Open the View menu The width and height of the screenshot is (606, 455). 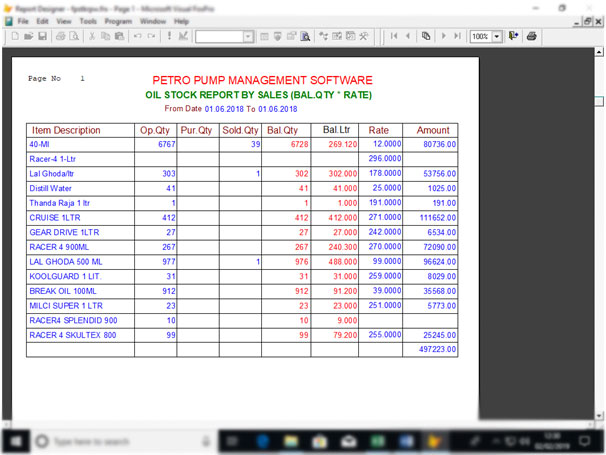tap(64, 21)
